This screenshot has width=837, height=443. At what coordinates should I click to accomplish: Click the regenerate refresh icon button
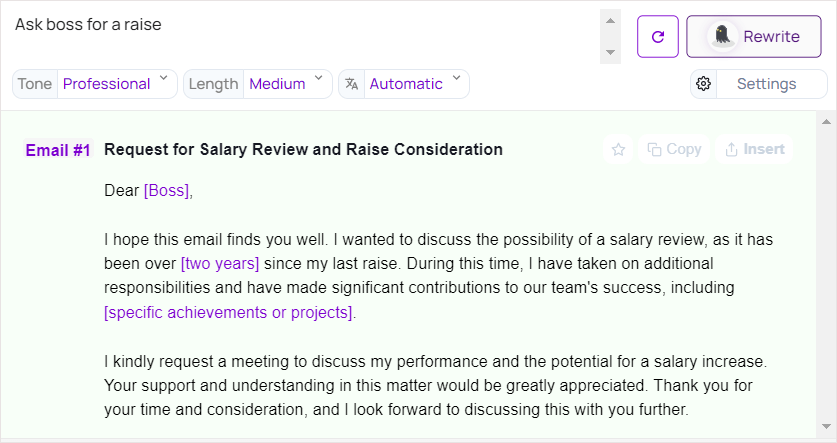[x=658, y=37]
